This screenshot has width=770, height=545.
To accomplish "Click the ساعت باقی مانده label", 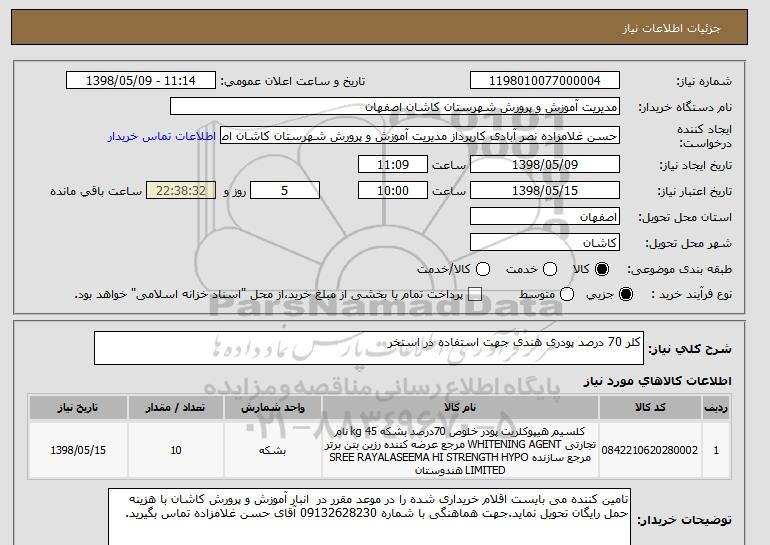I will coord(96,191).
